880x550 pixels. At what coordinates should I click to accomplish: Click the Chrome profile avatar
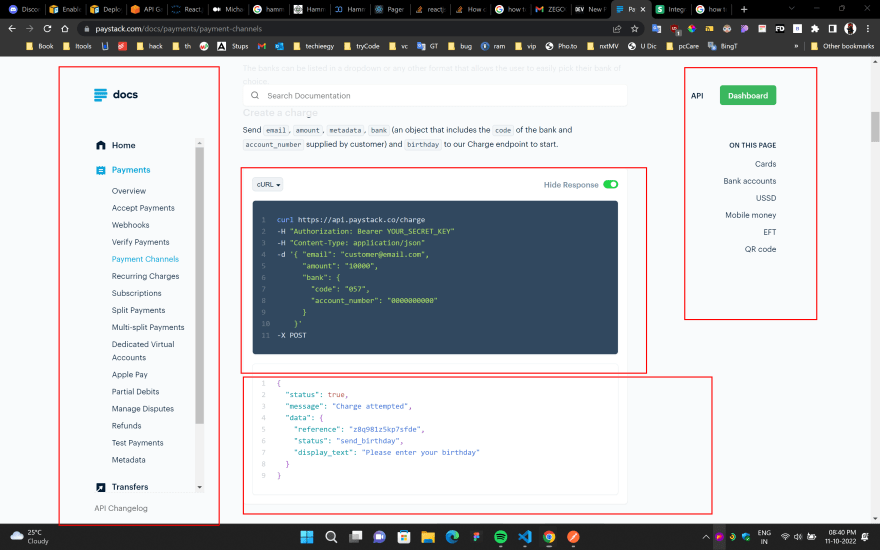(x=850, y=29)
